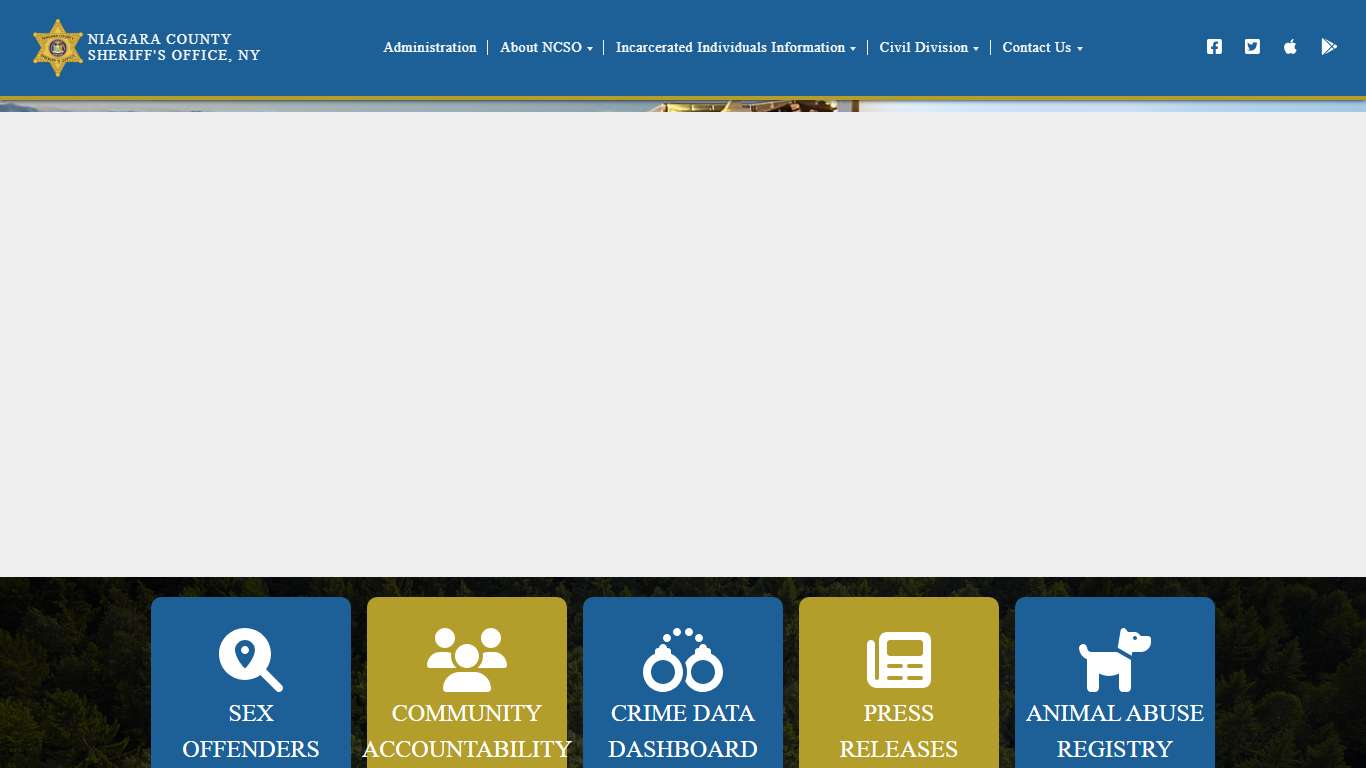Click the Community Accountability people icon
Viewport: 1366px width, 768px height.
click(x=466, y=659)
